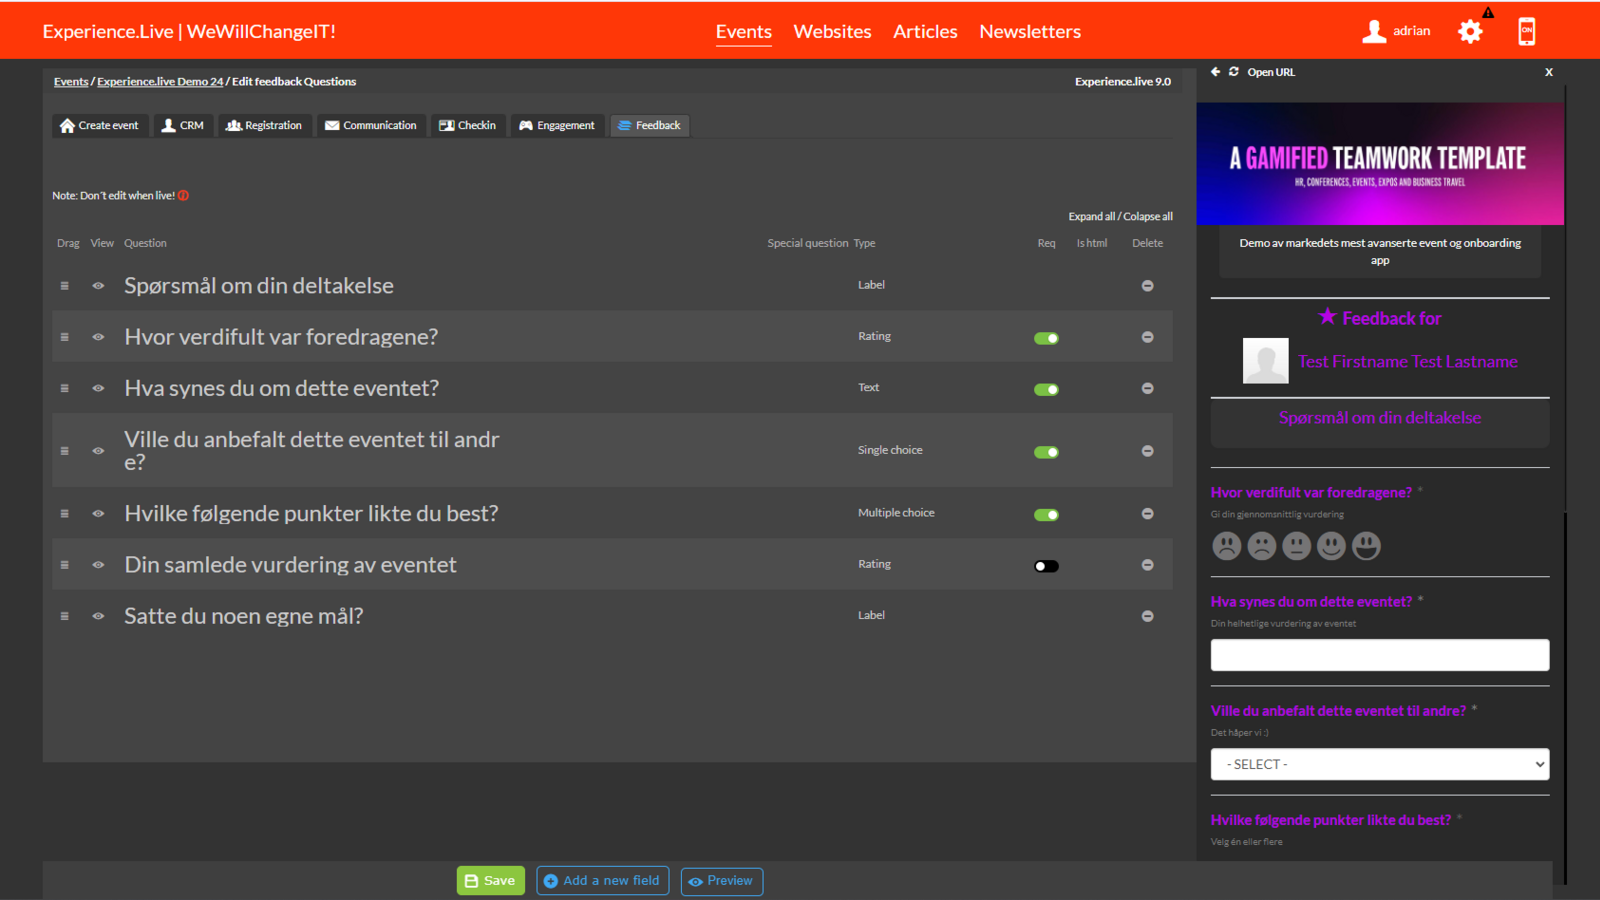This screenshot has height=900, width=1600.
Task: Enable required for 'Din samlede vurdering av eventet'
Action: [1046, 566]
